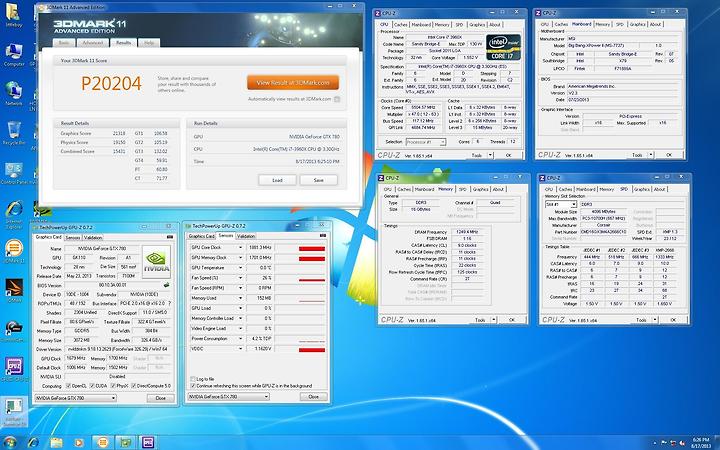Click the camera screenshot icon in GPU-Z Sensors window
The height and width of the screenshot is (450, 720).
[x=324, y=236]
